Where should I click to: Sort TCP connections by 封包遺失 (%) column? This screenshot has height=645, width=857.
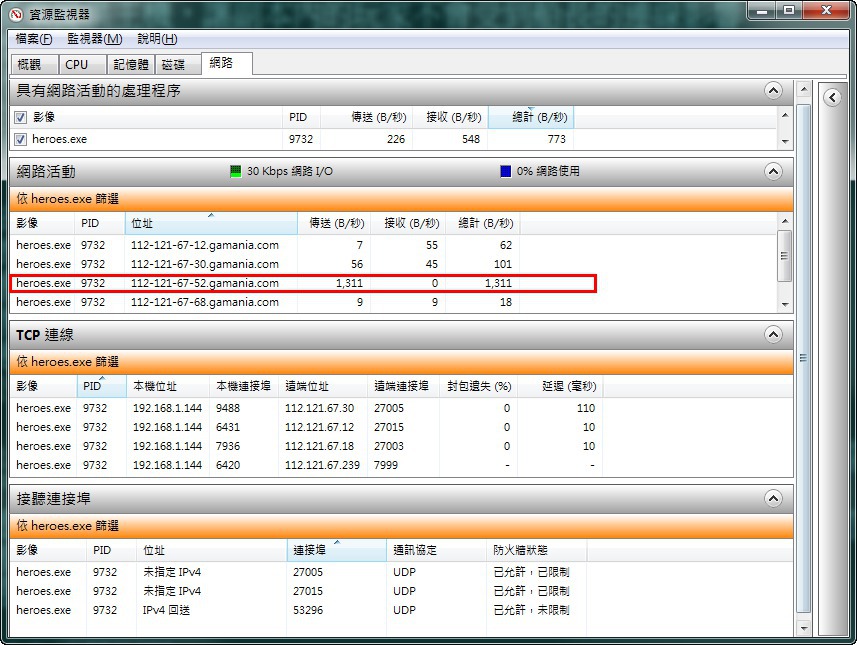click(x=479, y=386)
